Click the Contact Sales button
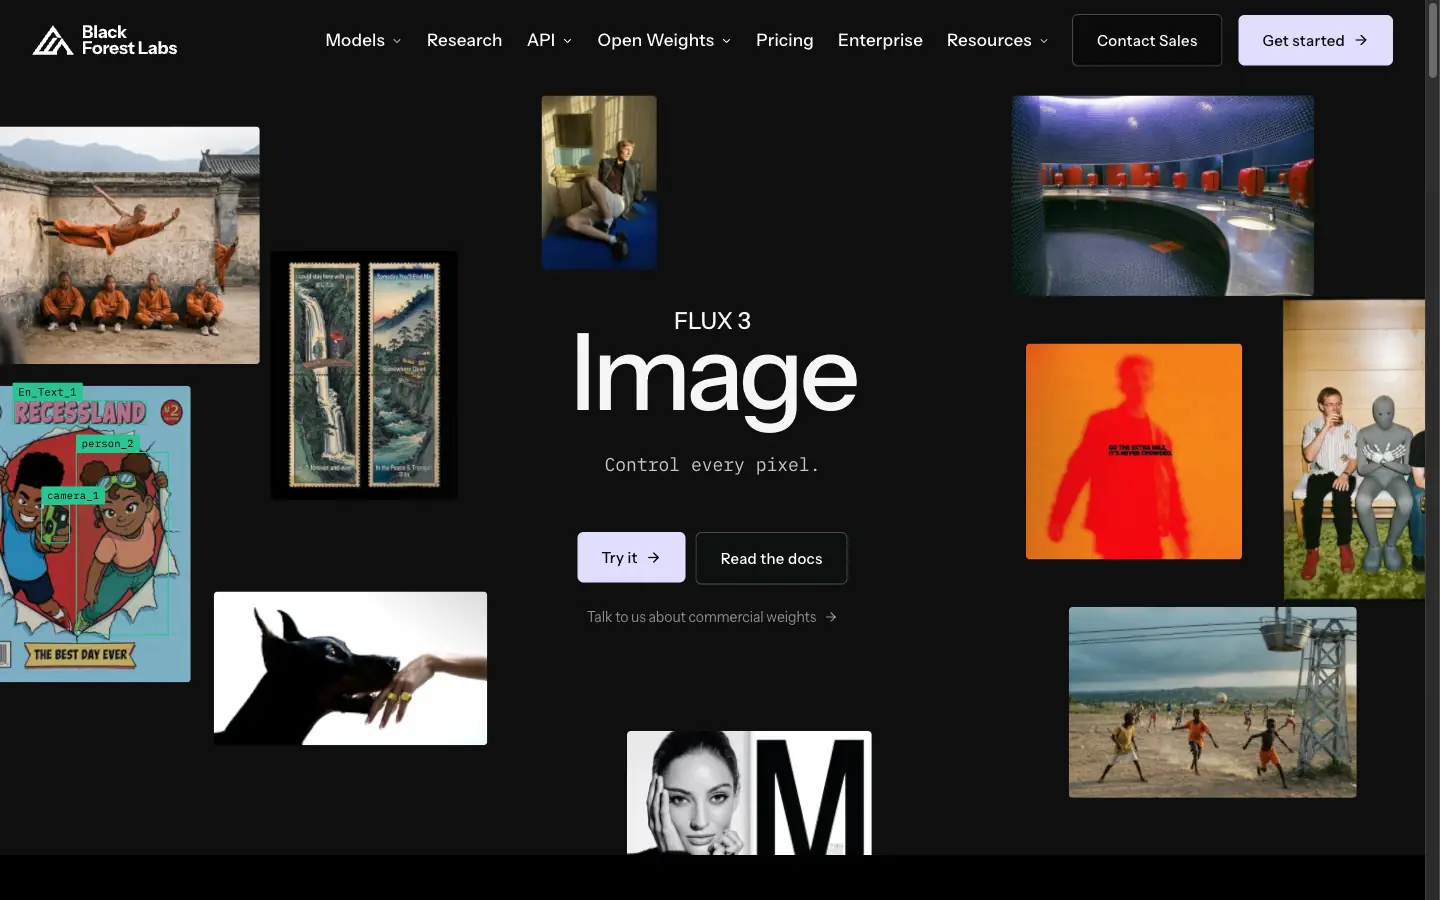1440x900 pixels. tap(1147, 40)
